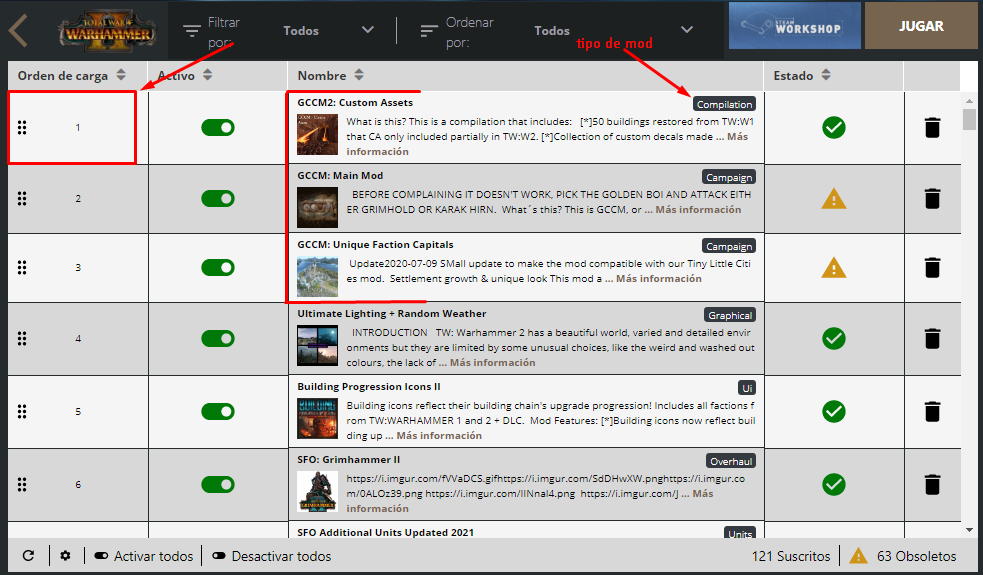The width and height of the screenshot is (983, 575).
Task: Grab drag handle for load order 5
Action: 22,411
